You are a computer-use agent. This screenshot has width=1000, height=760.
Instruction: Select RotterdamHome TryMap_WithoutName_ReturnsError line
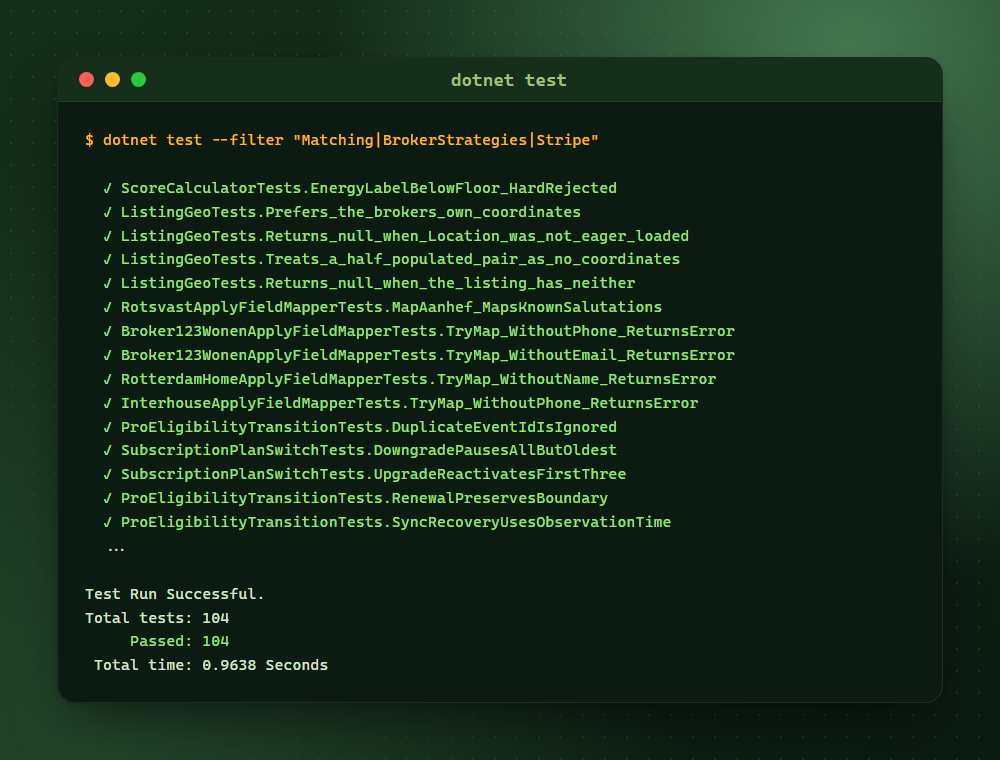[x=409, y=379]
